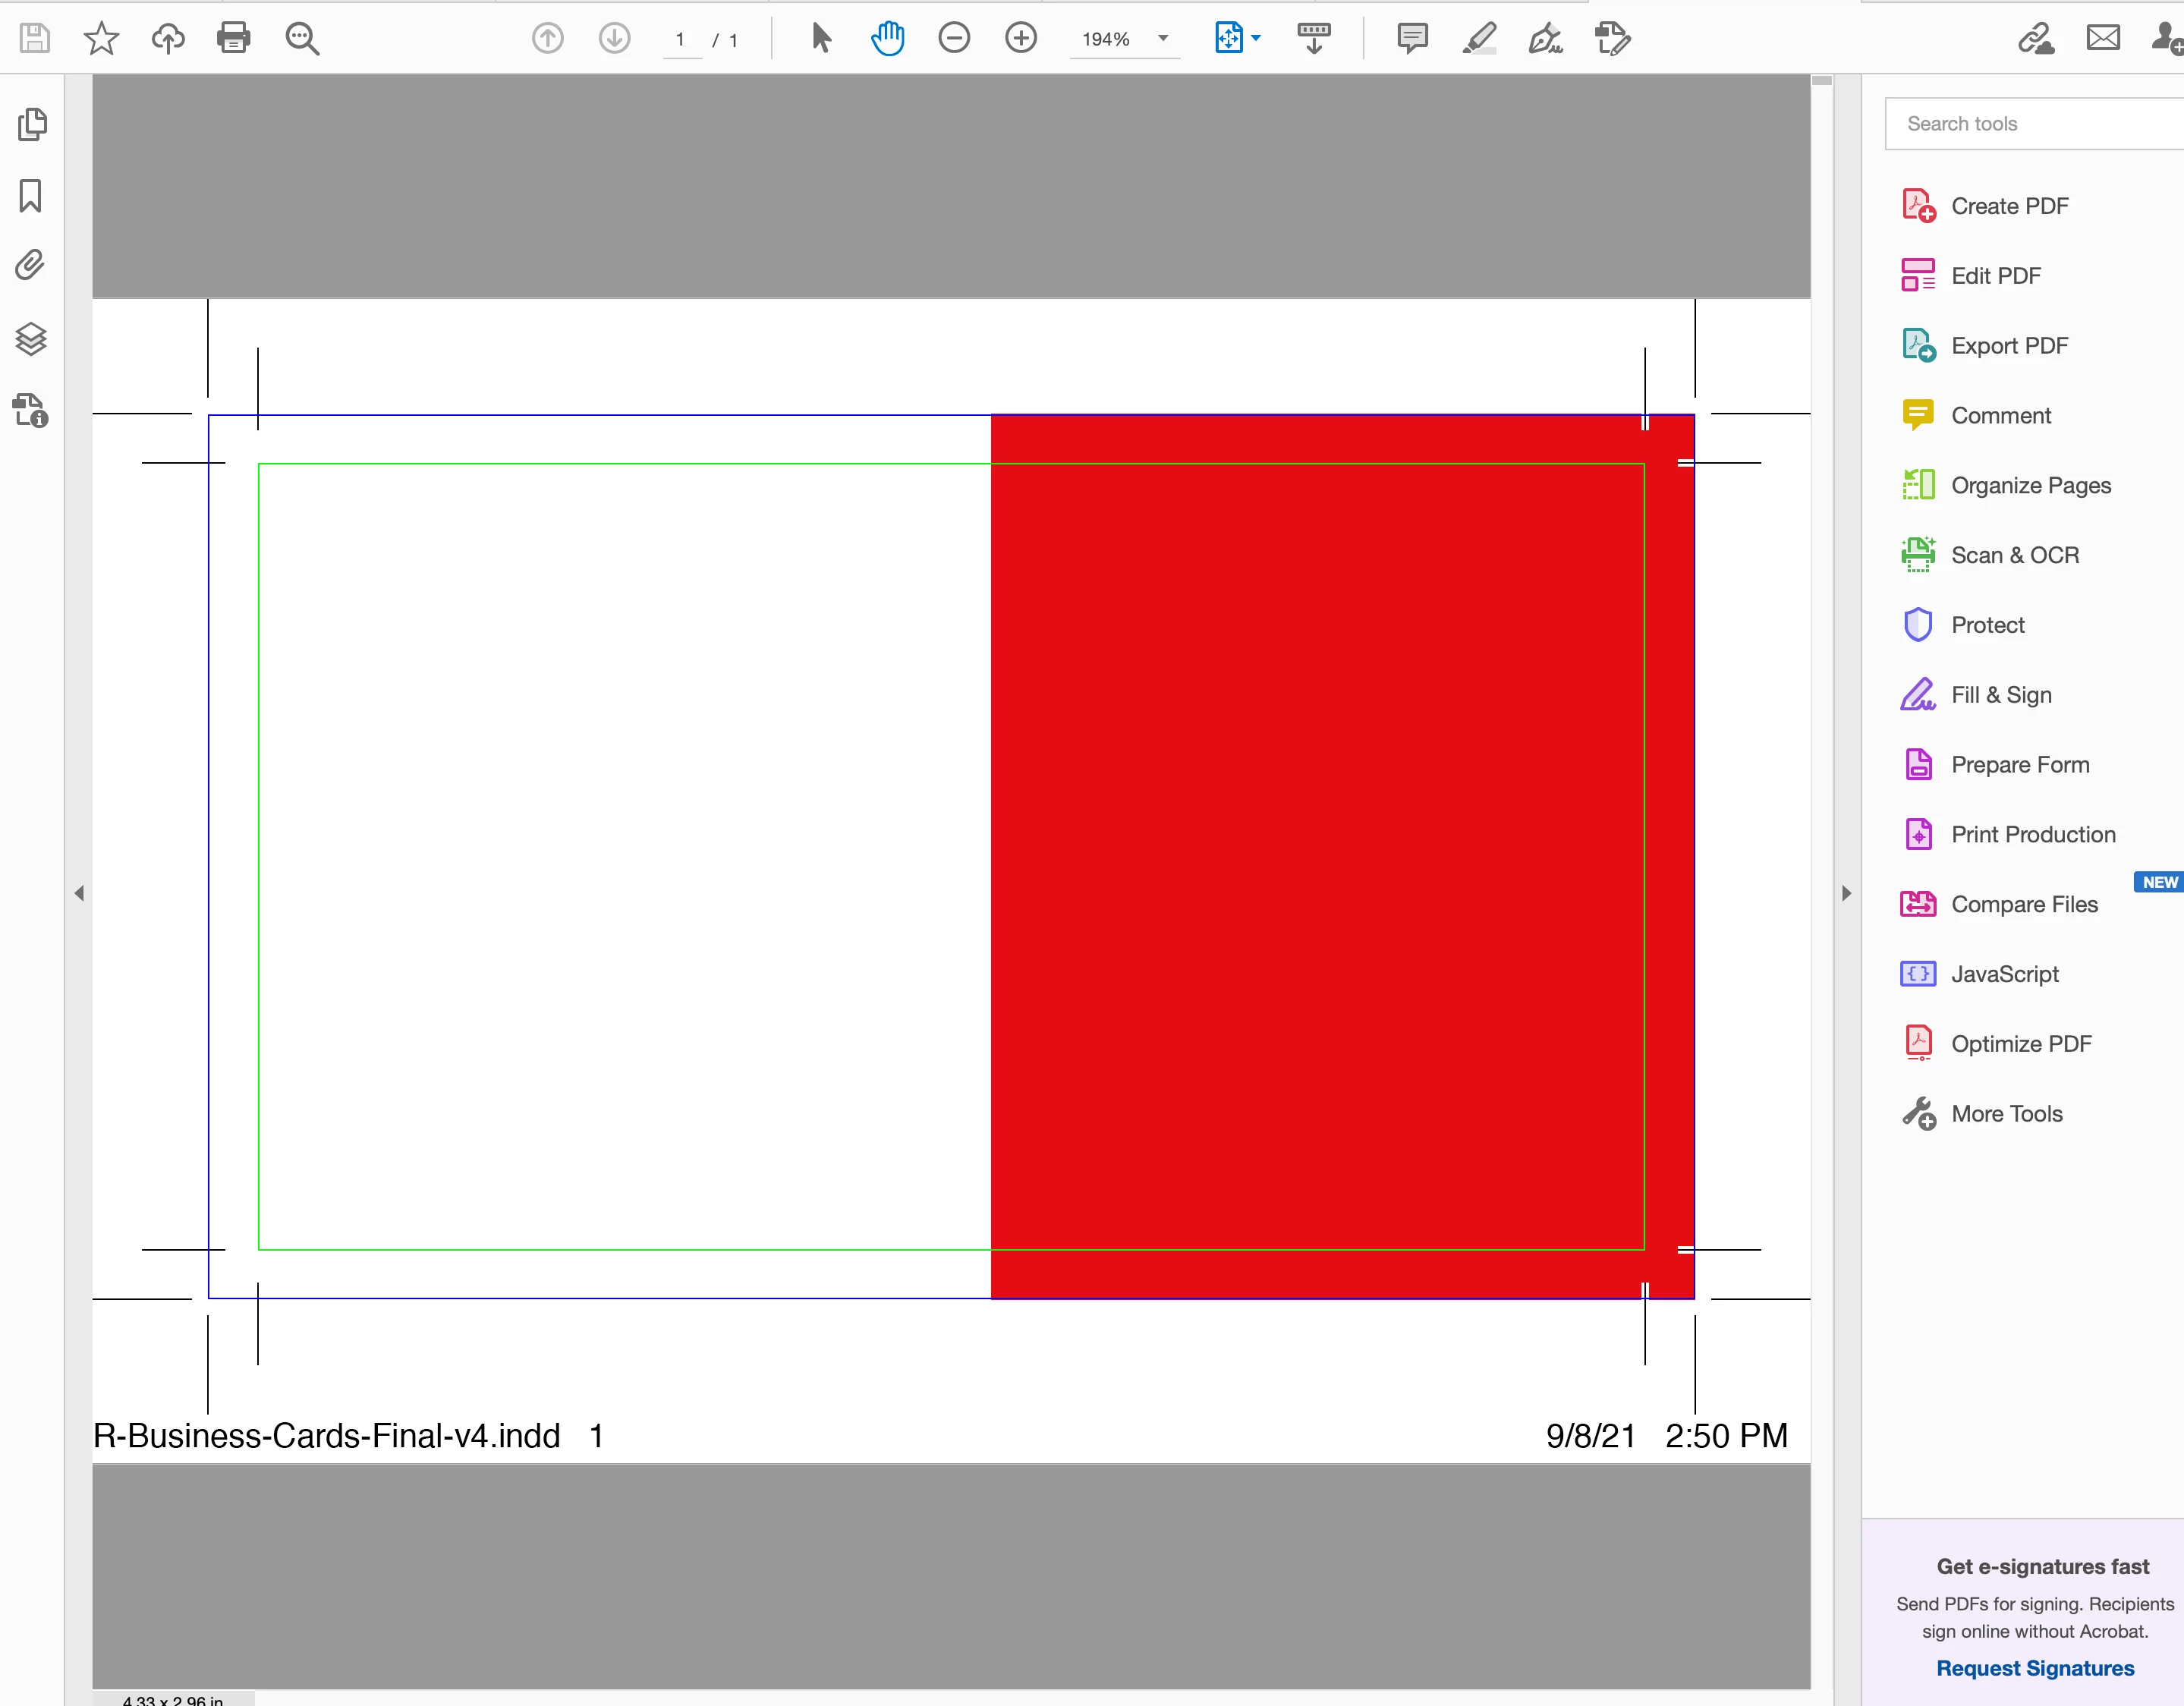Image resolution: width=2184 pixels, height=1706 pixels.
Task: Open the zoom percentage dropdown
Action: 1163,39
